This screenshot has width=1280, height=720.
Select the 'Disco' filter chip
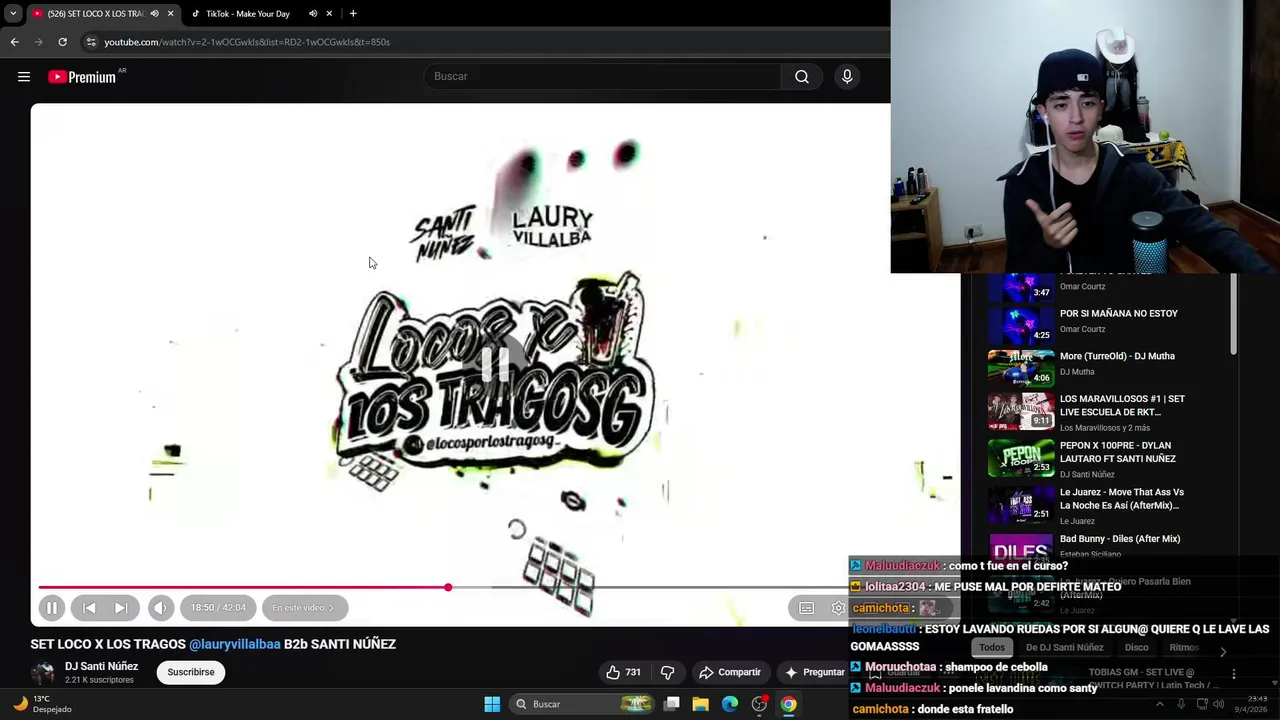[1136, 648]
